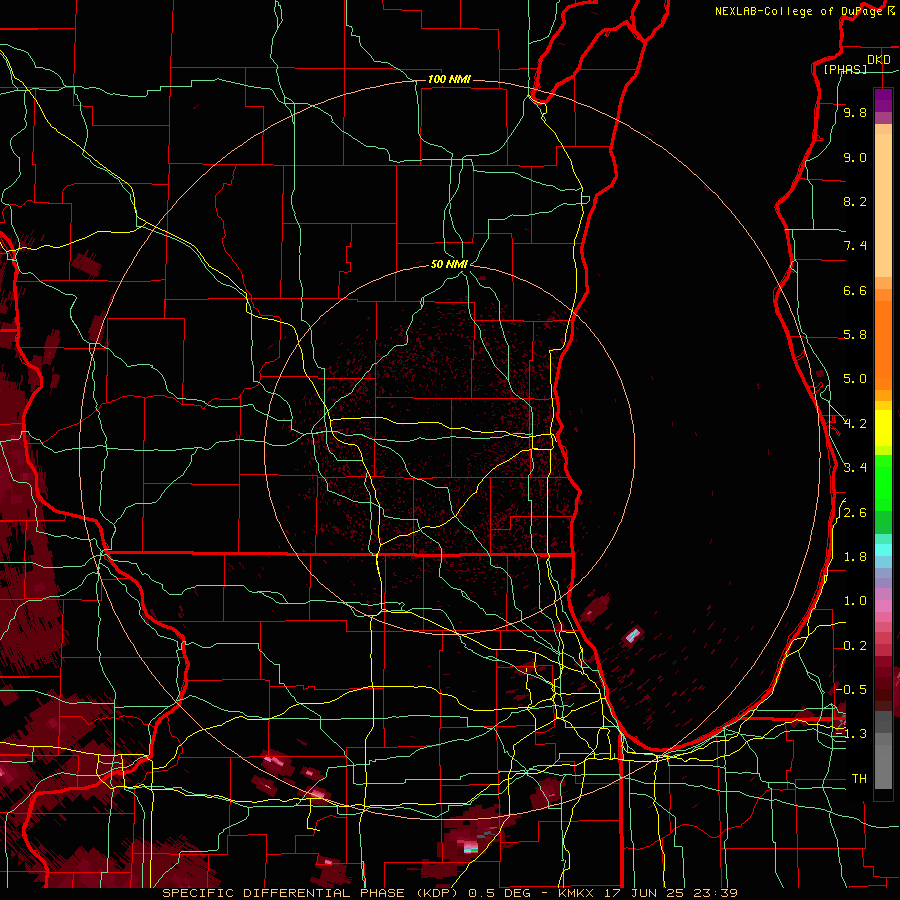Pick the 2.6 scale label

pos(855,513)
